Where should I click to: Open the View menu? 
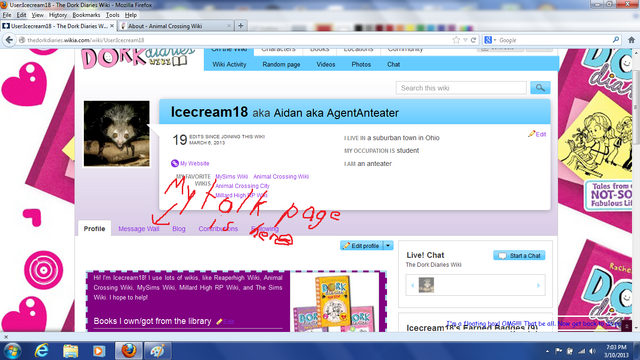37,15
